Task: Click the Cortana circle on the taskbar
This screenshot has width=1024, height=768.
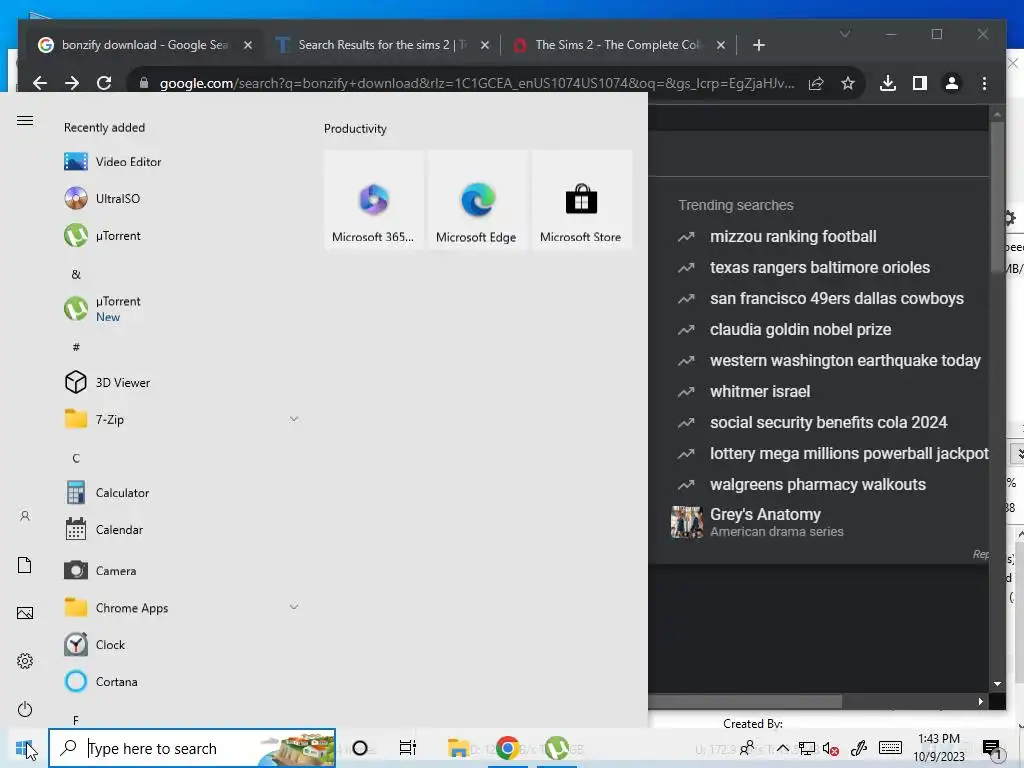Action: [359, 748]
